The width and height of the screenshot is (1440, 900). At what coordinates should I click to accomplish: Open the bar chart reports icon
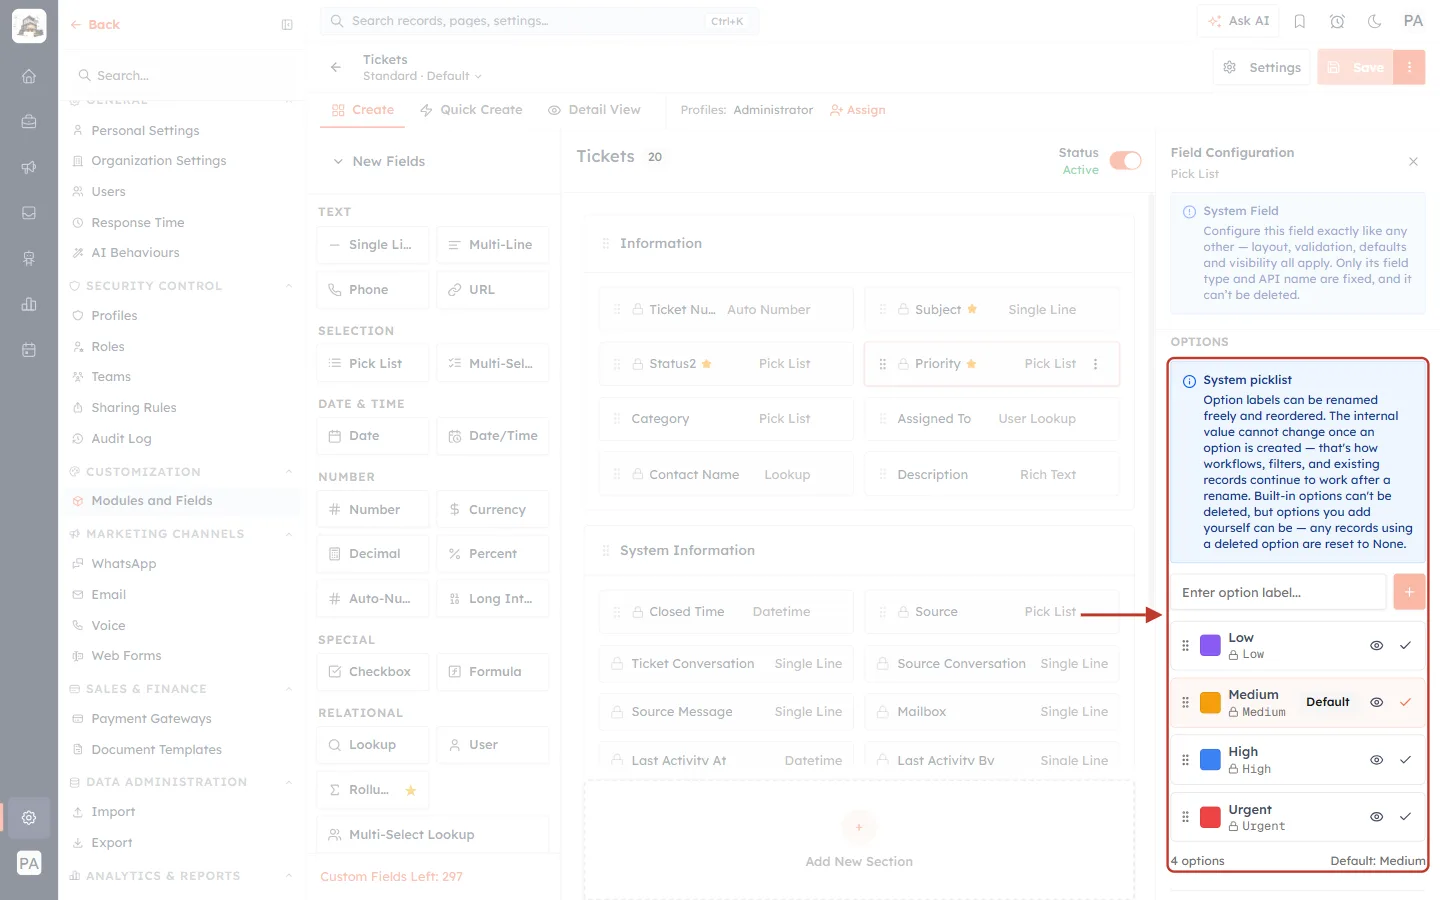coord(29,304)
